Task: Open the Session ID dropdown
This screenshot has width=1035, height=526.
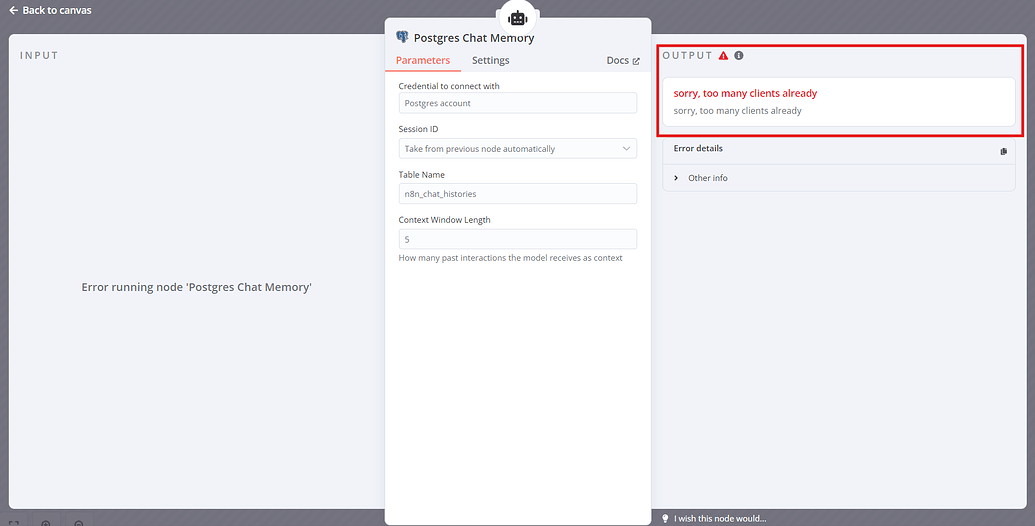Action: pos(518,148)
